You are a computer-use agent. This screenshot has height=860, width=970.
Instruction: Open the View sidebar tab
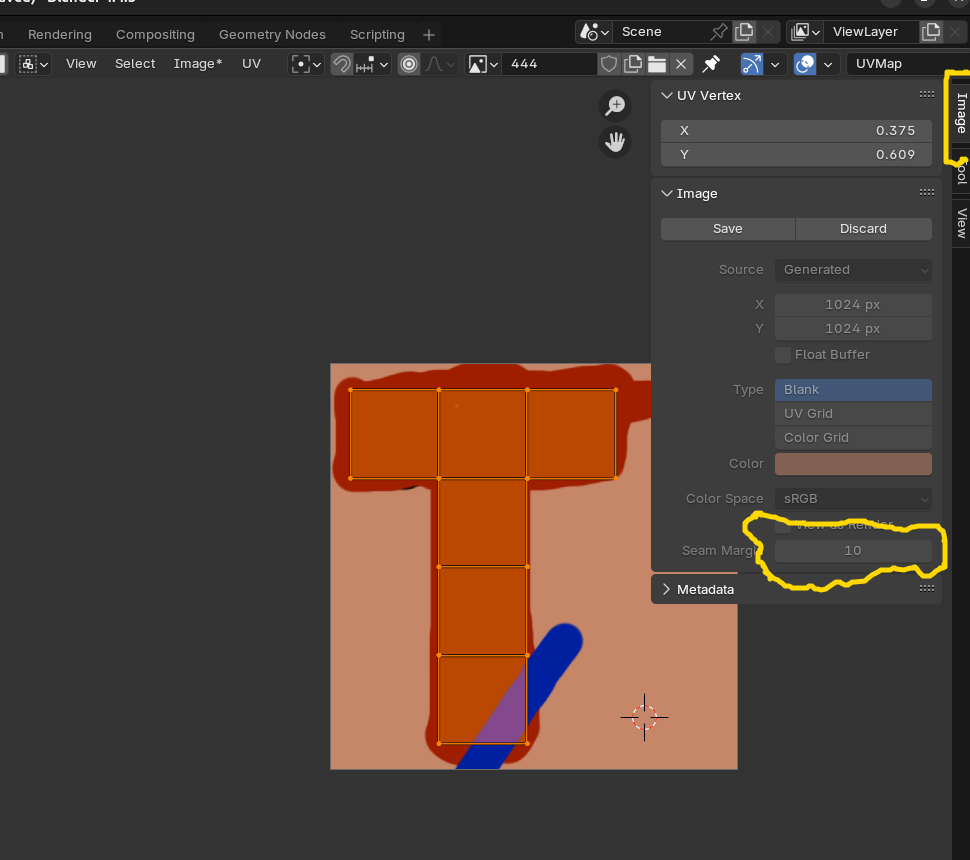(961, 223)
